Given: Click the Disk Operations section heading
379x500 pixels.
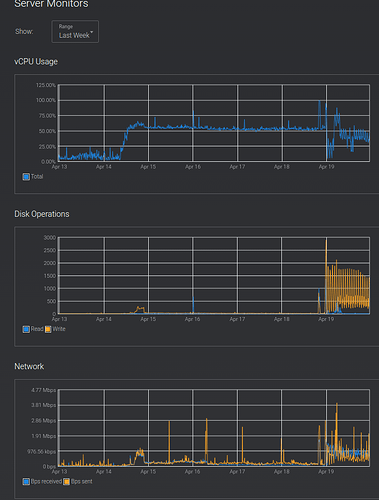Looking at the screenshot, I should [42, 214].
